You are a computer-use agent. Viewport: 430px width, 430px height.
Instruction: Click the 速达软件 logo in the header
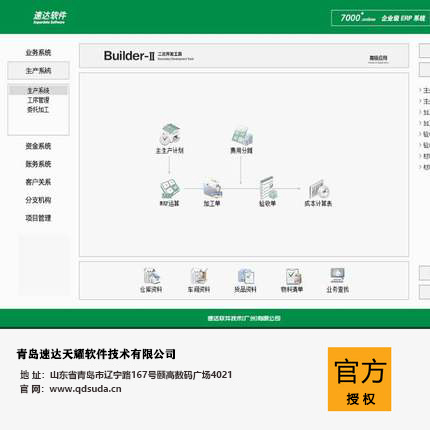click(50, 17)
